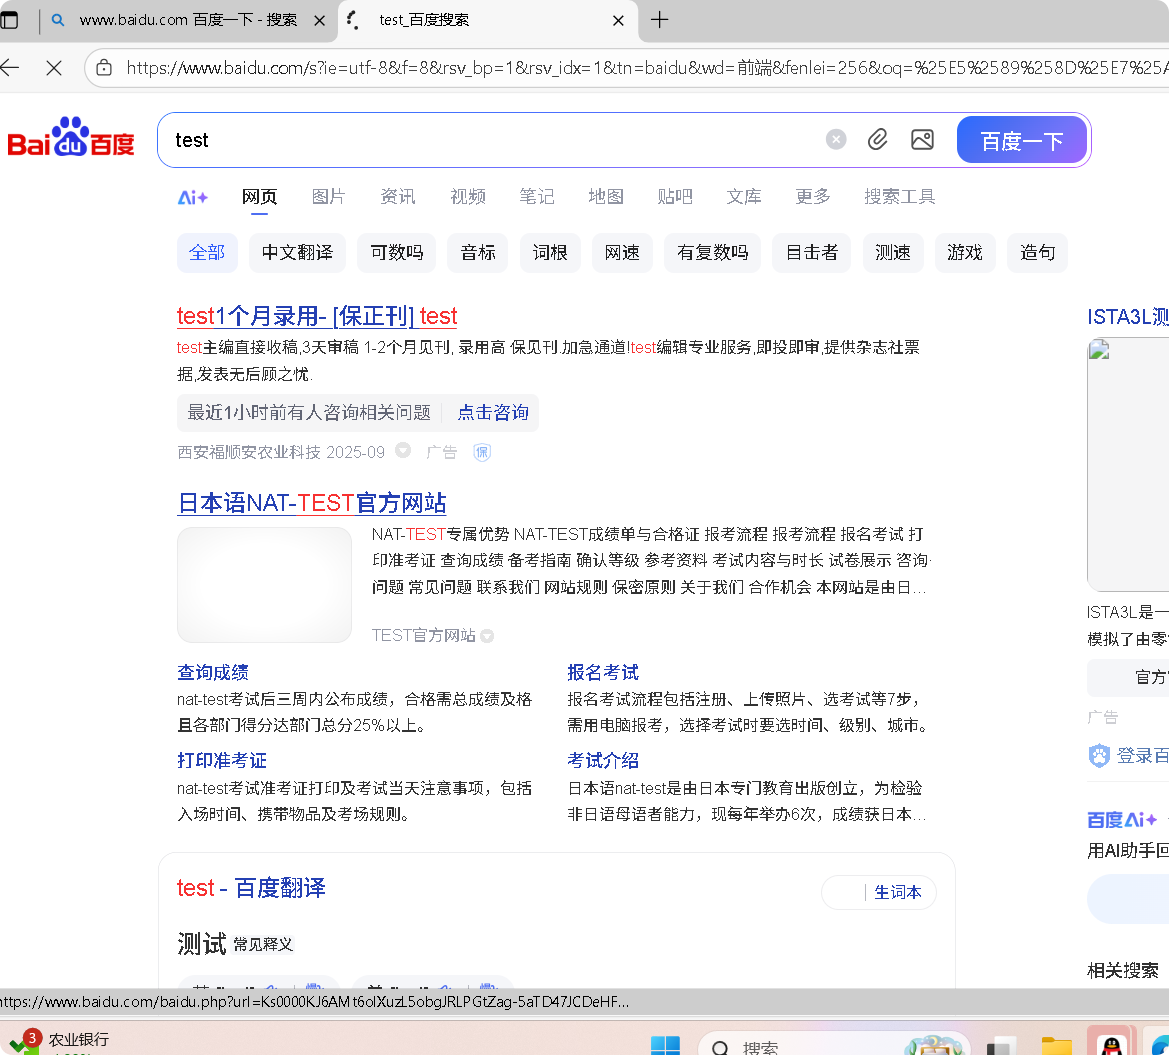The image size is (1169, 1055).
Task: Select the 网速 filter chip
Action: pyautogui.click(x=622, y=253)
